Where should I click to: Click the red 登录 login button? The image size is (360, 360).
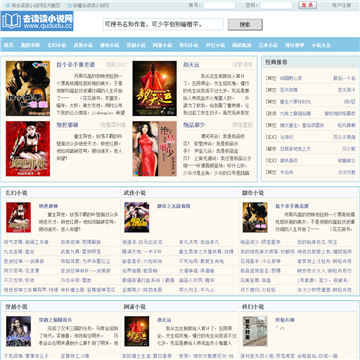[307, 5]
